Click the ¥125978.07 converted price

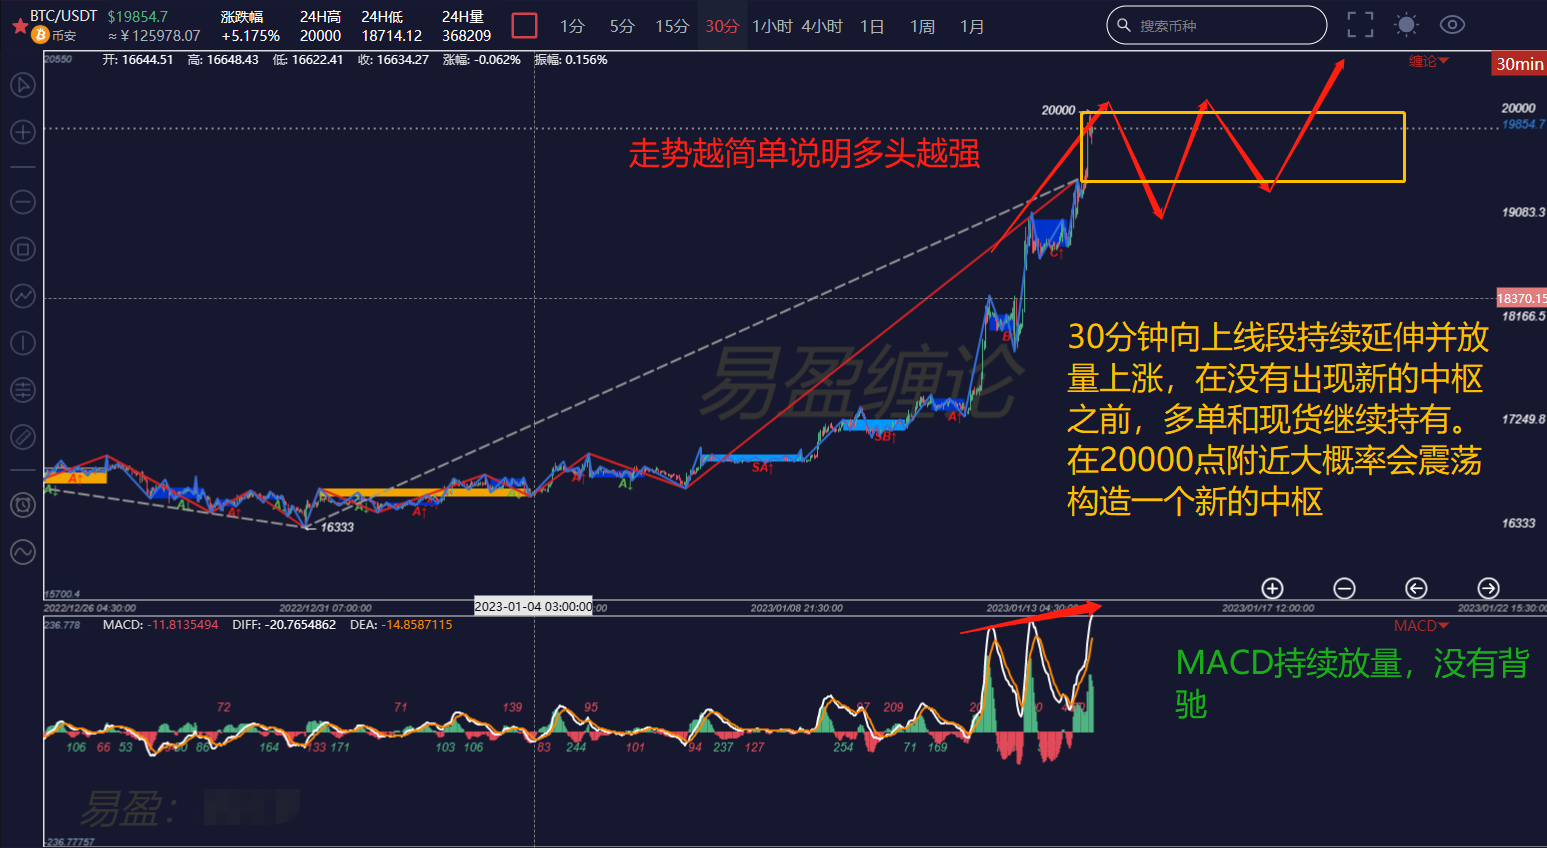coord(154,36)
